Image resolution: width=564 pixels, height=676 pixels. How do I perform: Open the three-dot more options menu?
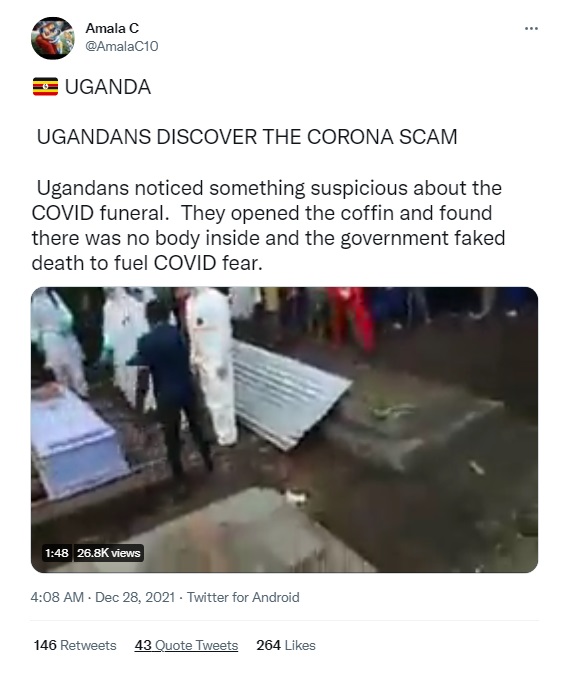coord(531,28)
